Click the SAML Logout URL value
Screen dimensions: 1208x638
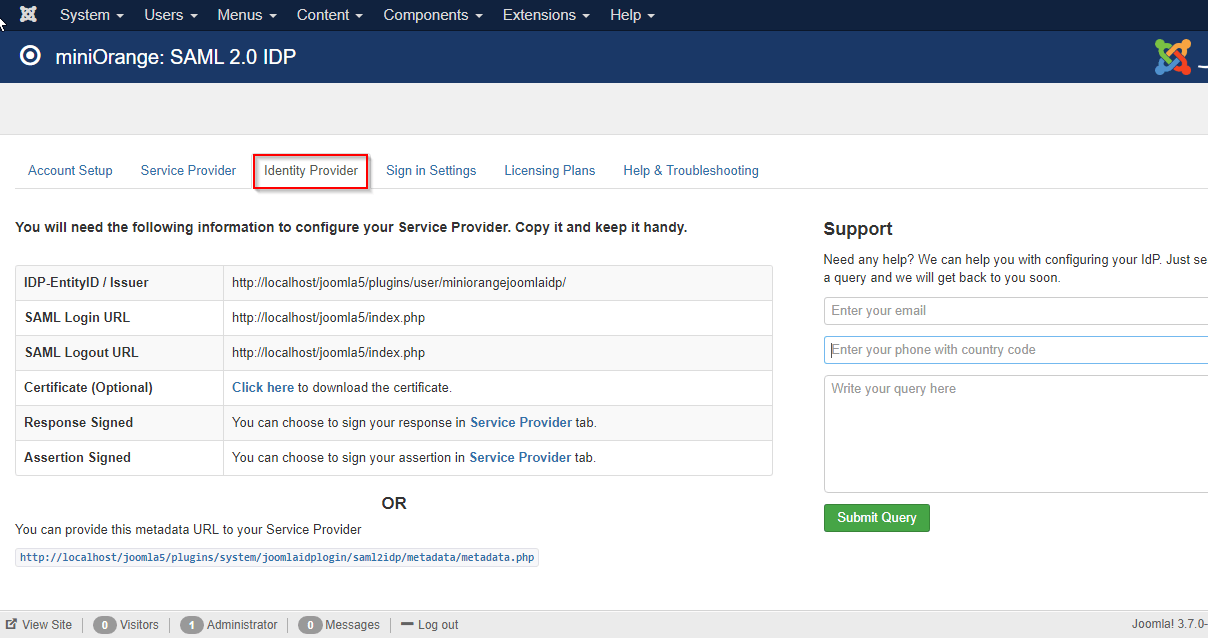(x=328, y=352)
